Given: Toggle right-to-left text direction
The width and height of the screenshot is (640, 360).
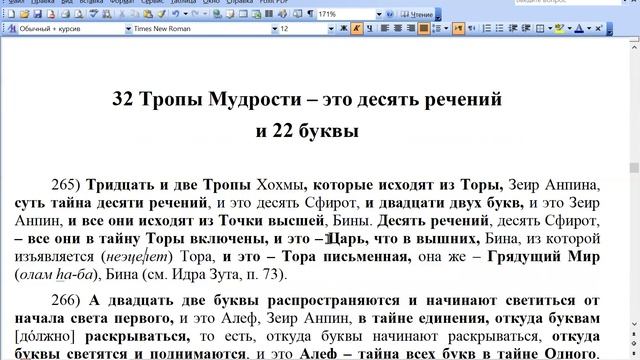Looking at the screenshot, I should [x=471, y=29].
